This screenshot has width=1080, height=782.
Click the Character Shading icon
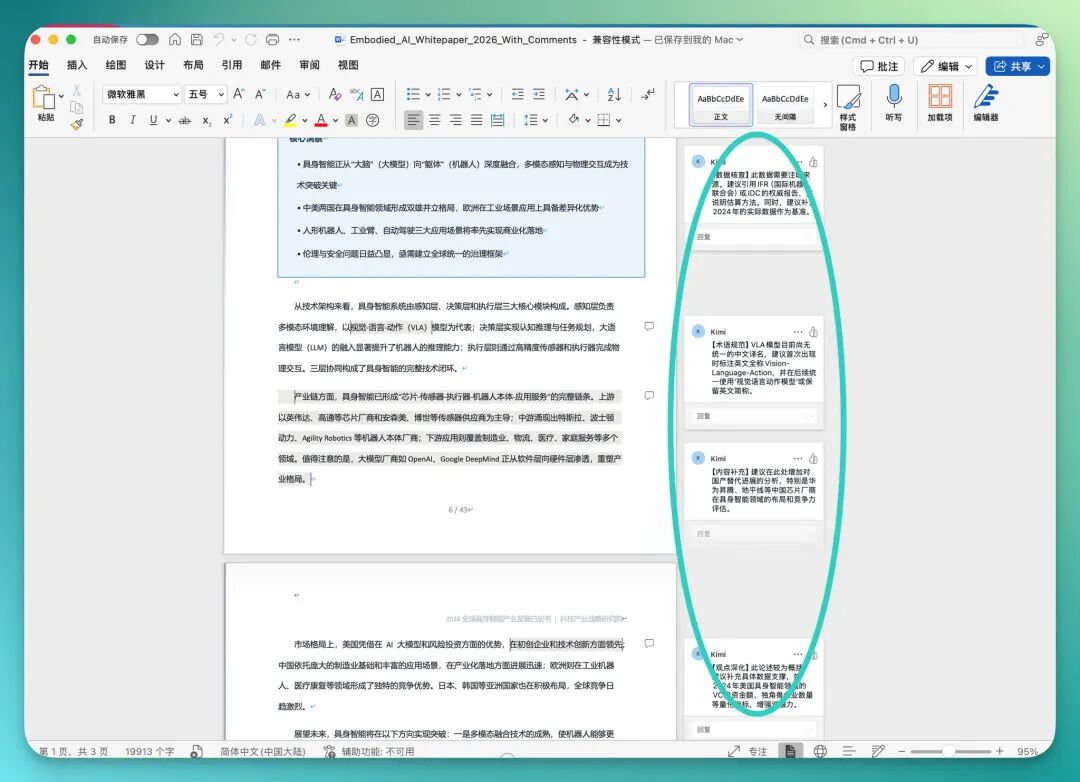(x=351, y=120)
